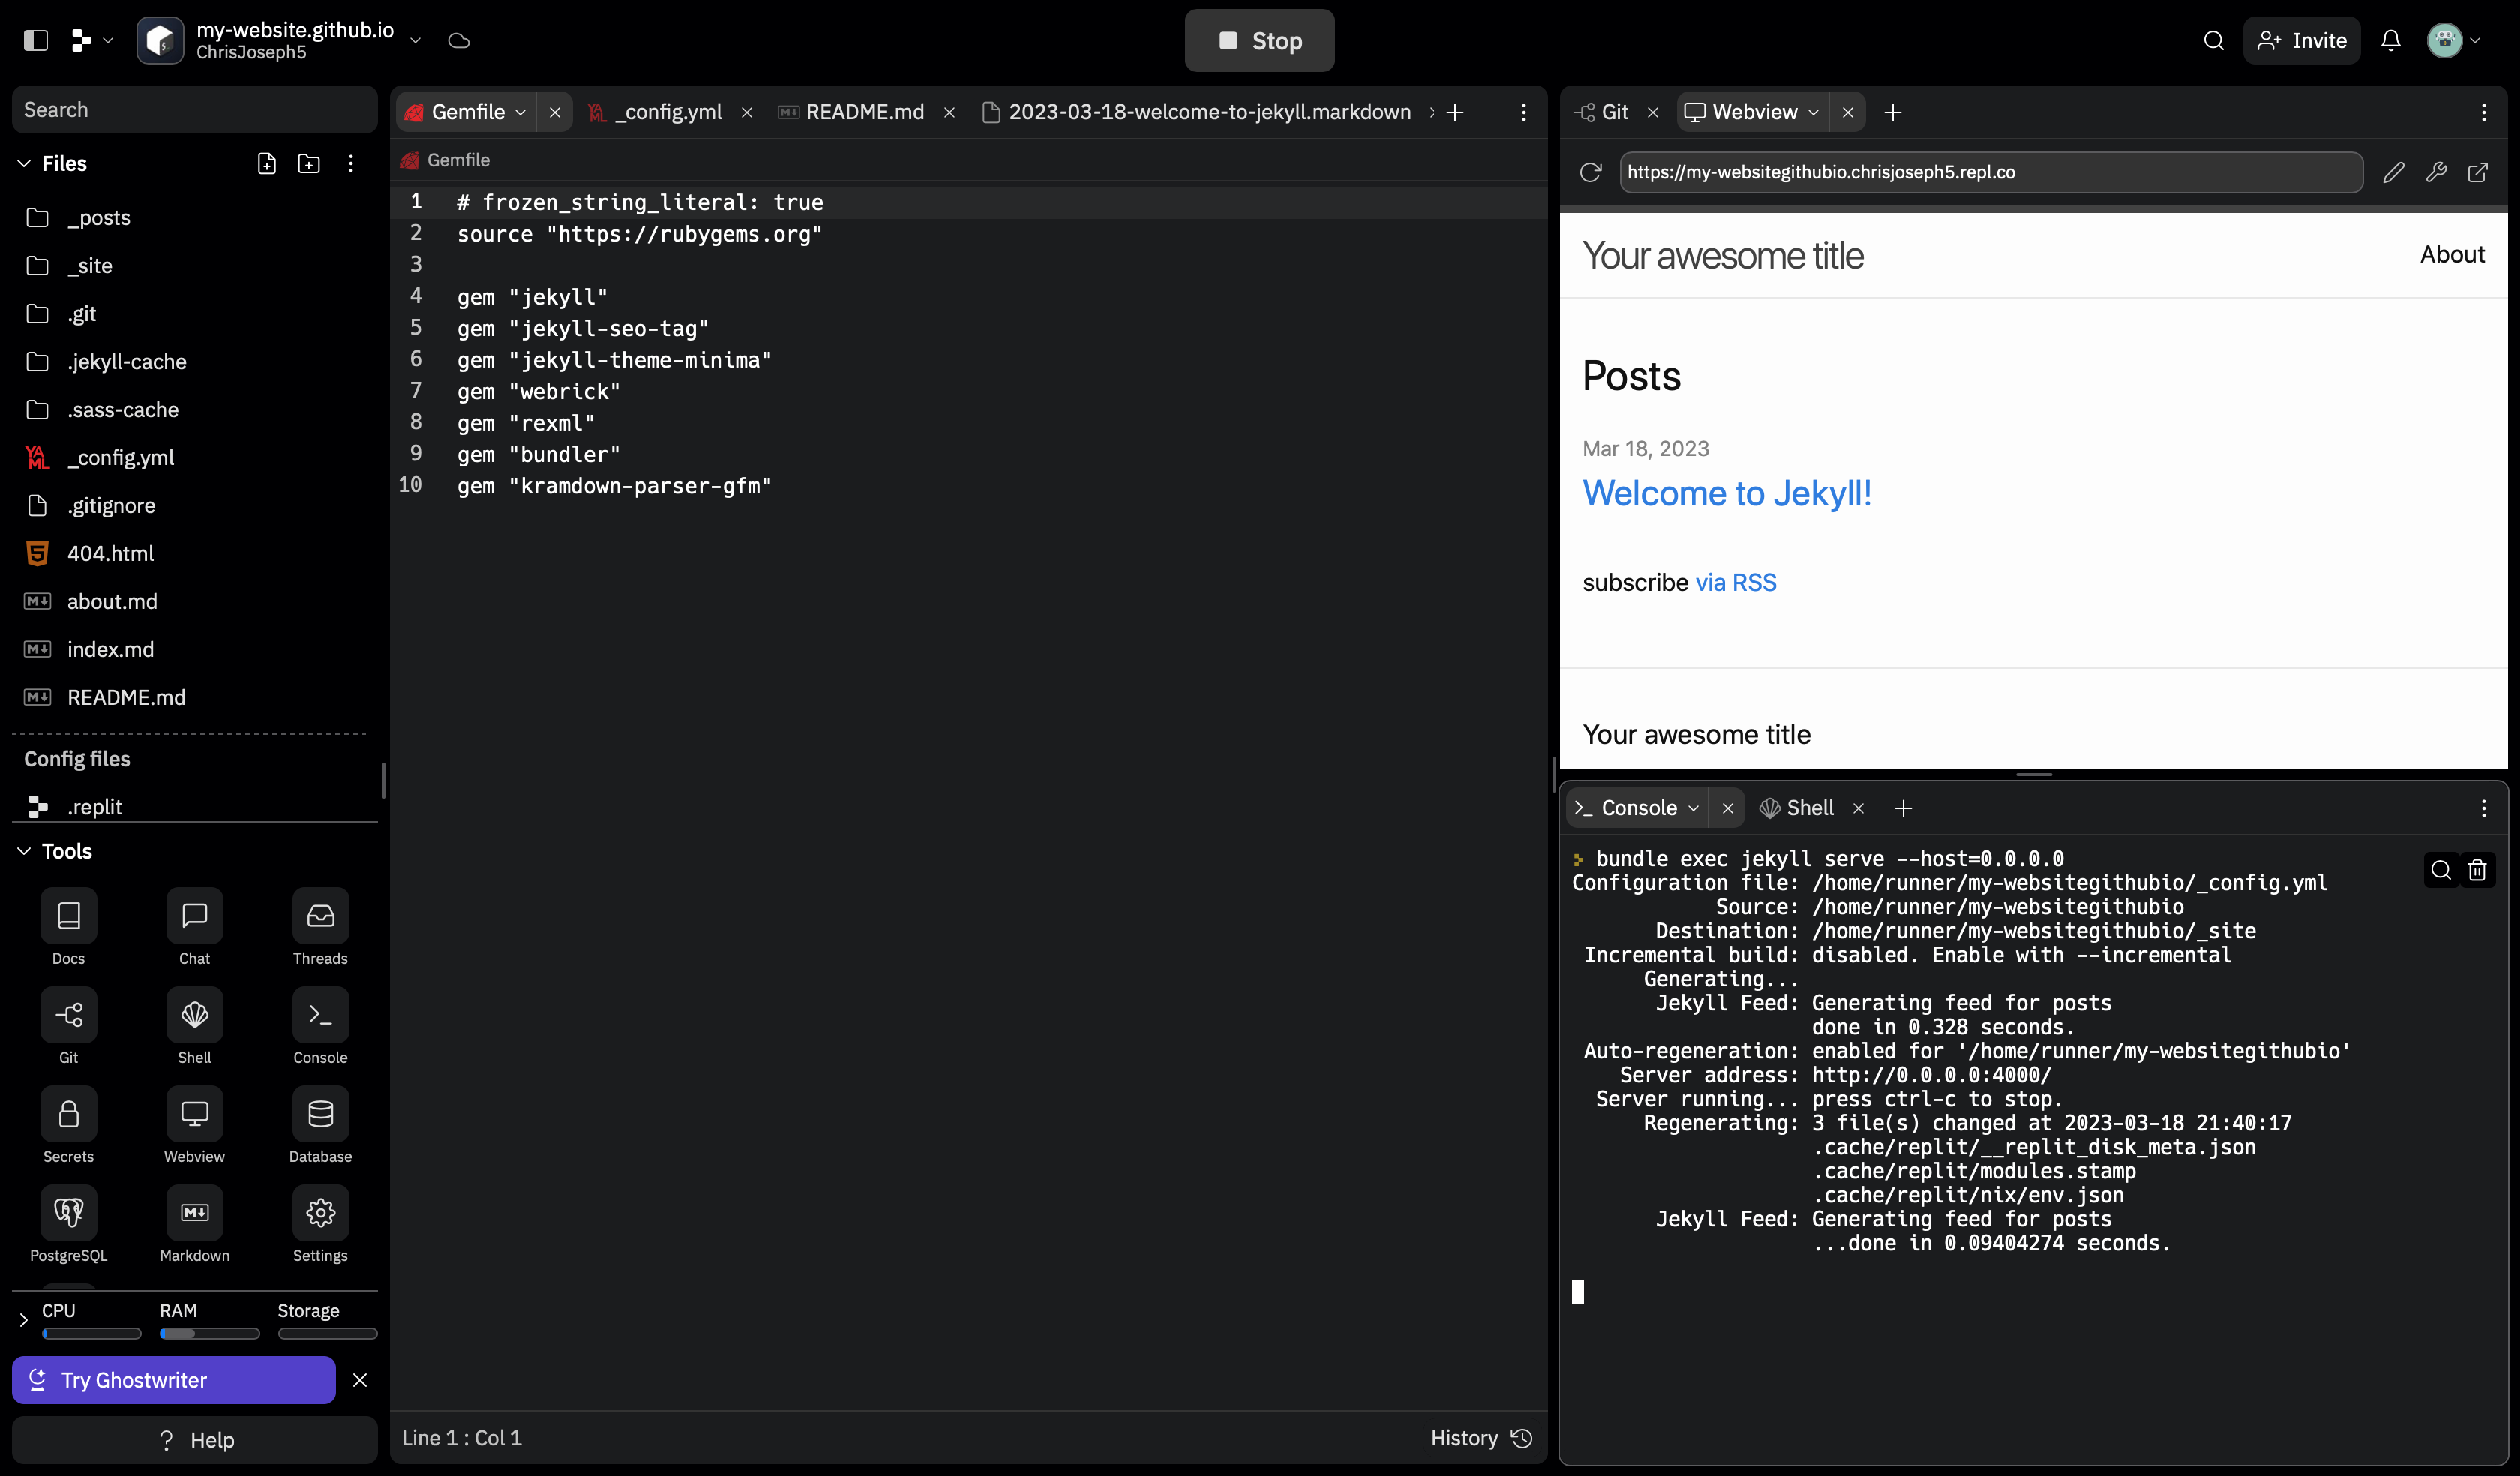Create a new folder icon
2520x1476 pixels.
coord(309,163)
